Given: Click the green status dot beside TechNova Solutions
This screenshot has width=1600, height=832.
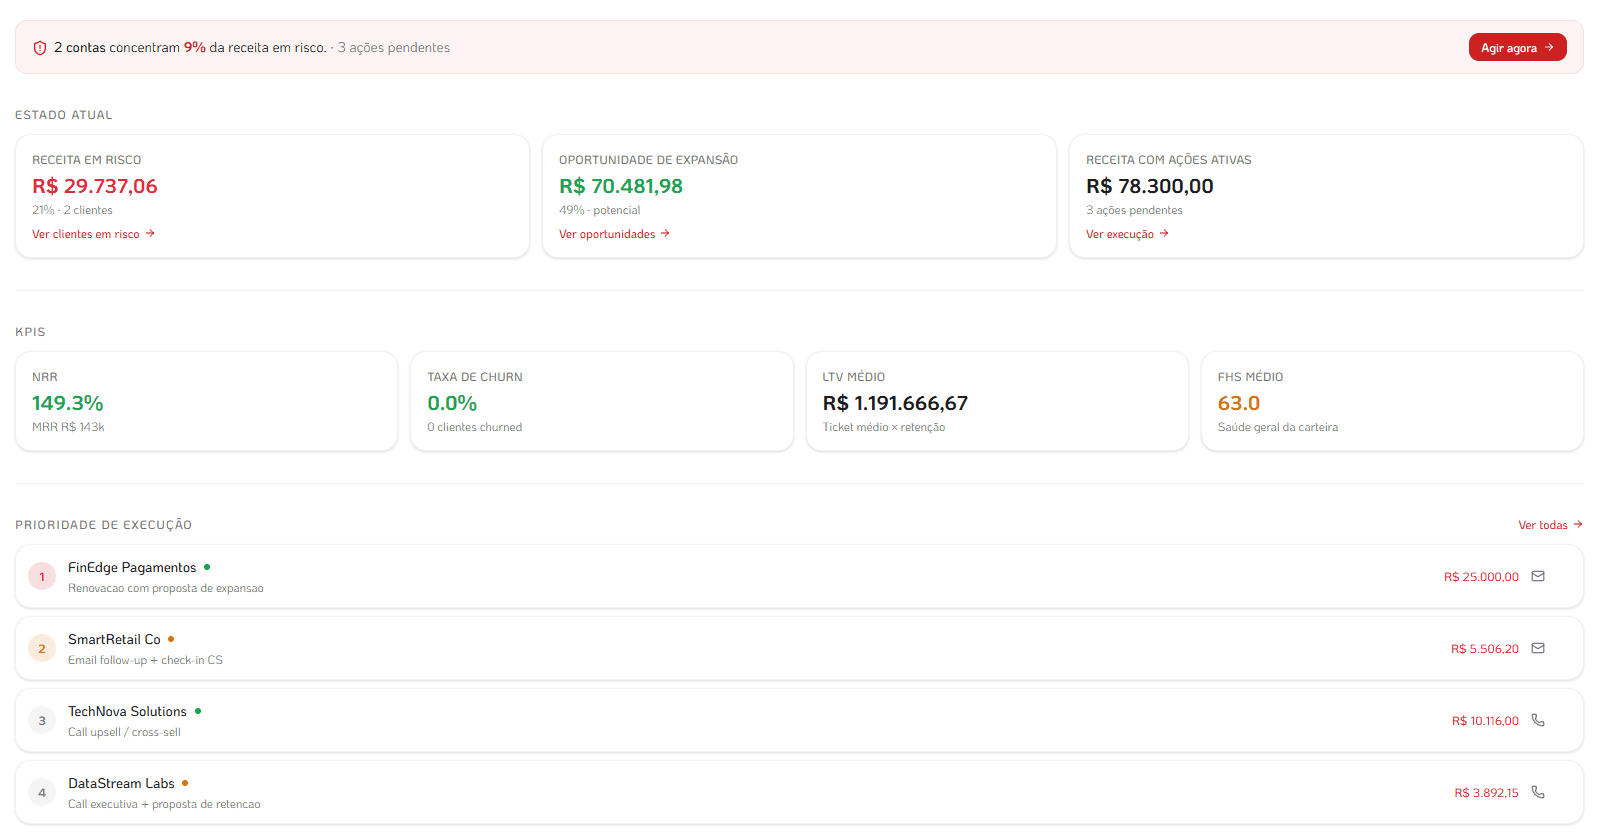Looking at the screenshot, I should (x=198, y=711).
